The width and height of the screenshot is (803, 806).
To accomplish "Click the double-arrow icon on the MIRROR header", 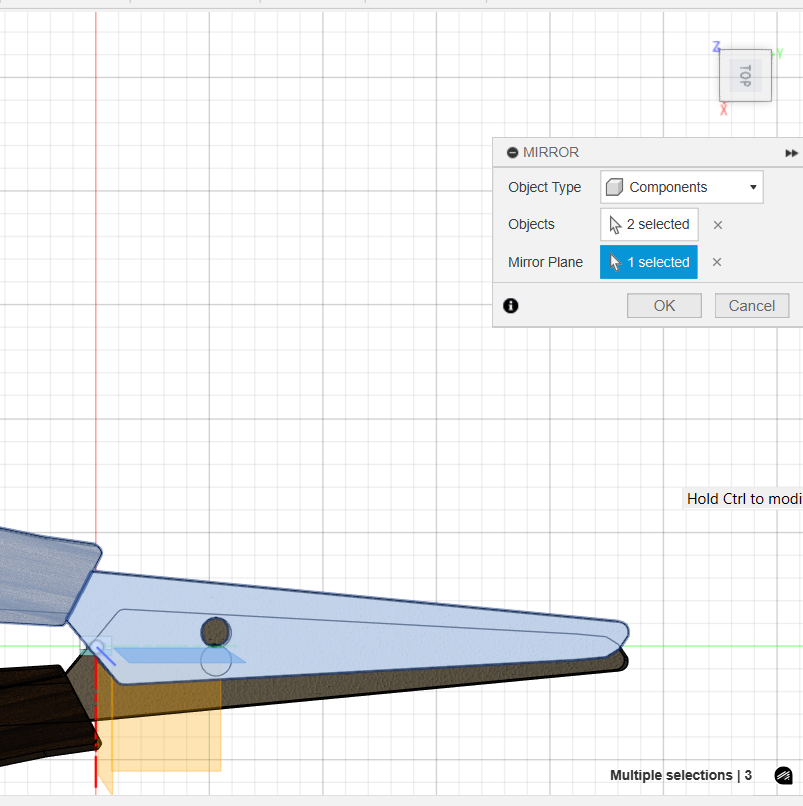I will 791,153.
